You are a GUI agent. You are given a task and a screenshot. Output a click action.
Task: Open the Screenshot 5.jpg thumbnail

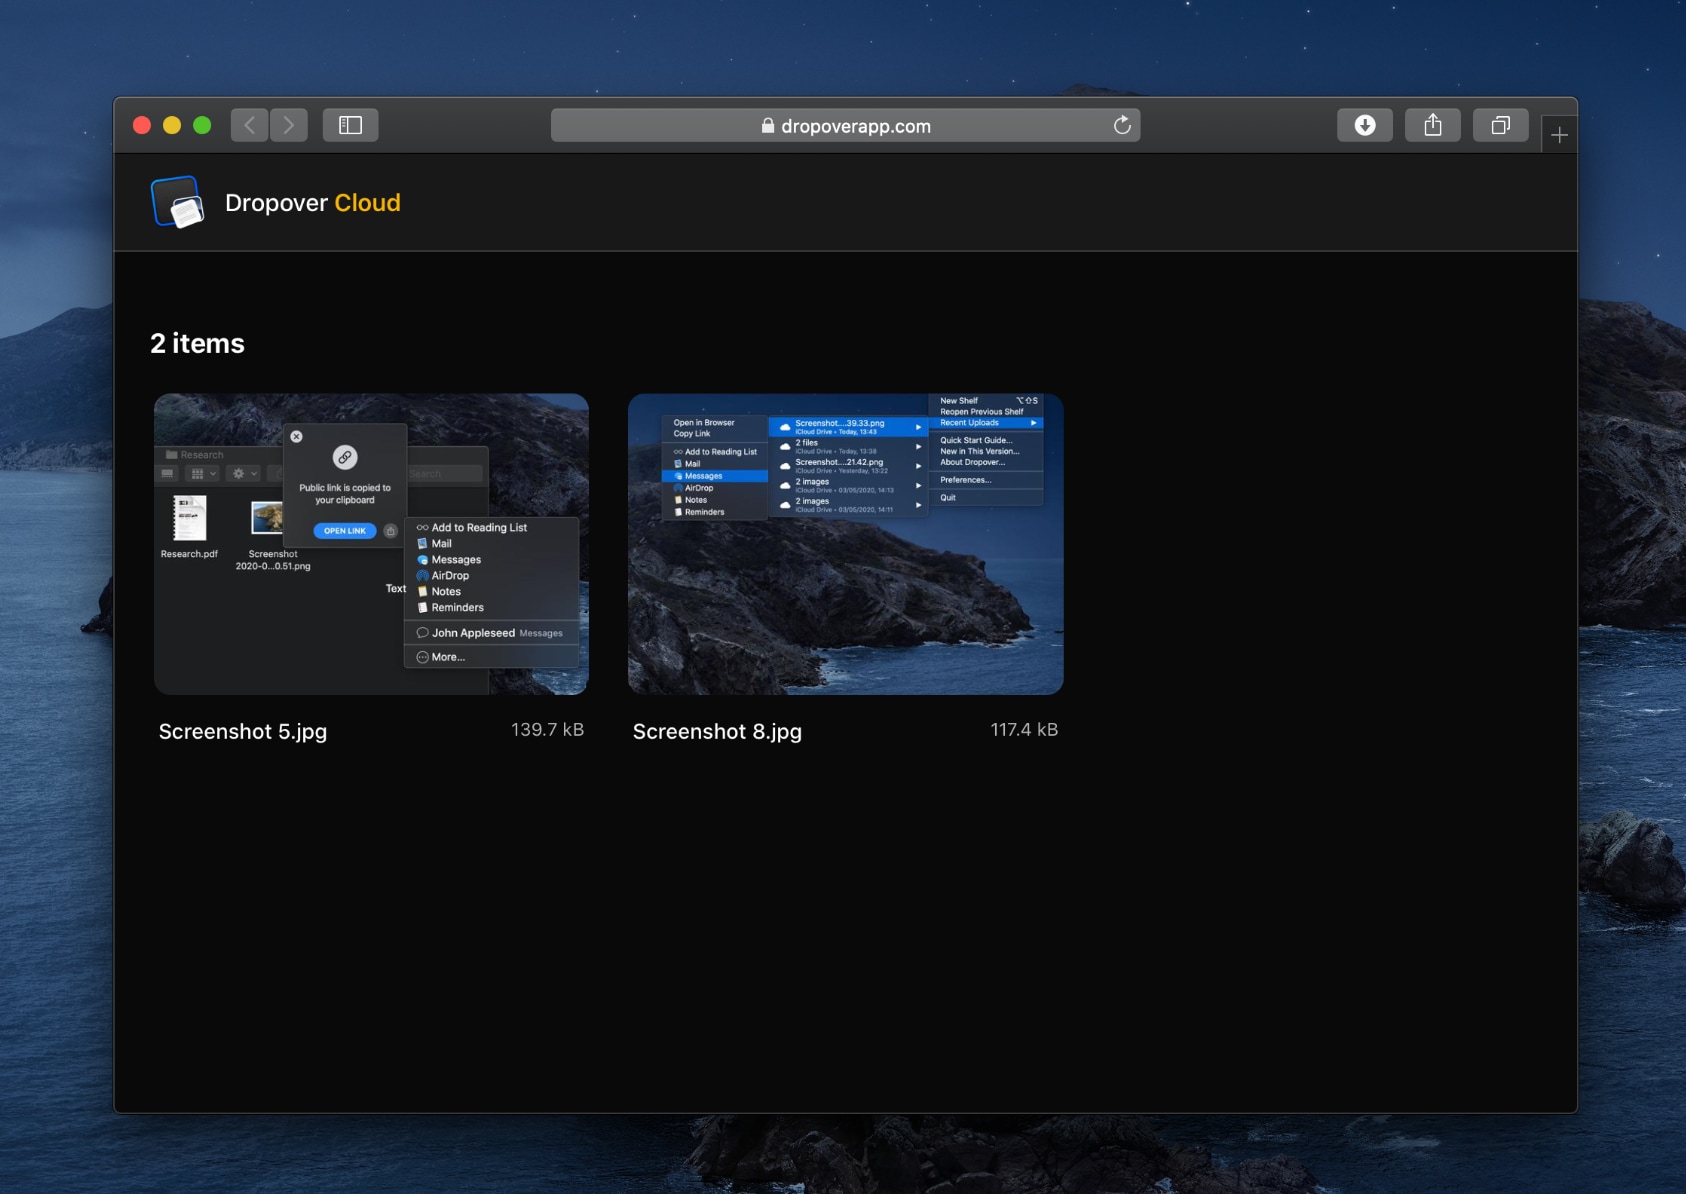click(x=371, y=544)
